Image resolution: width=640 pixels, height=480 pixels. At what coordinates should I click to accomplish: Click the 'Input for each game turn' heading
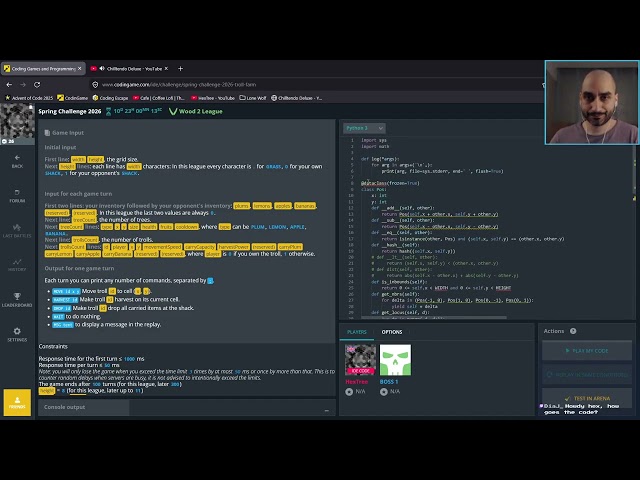78,193
